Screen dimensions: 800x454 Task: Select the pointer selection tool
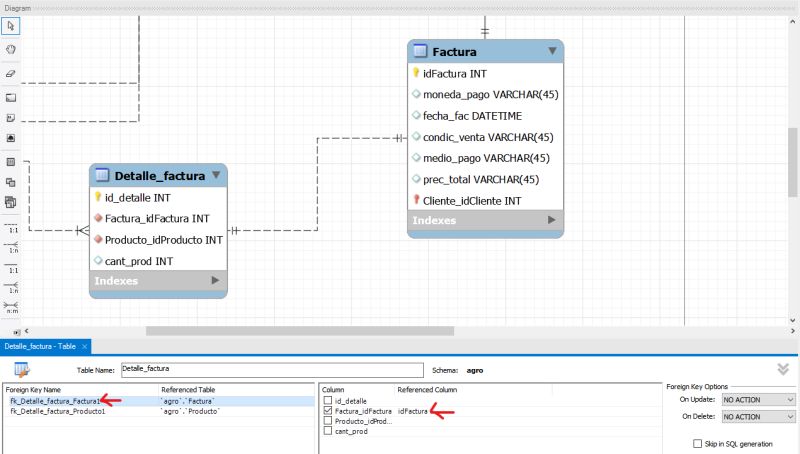point(11,26)
